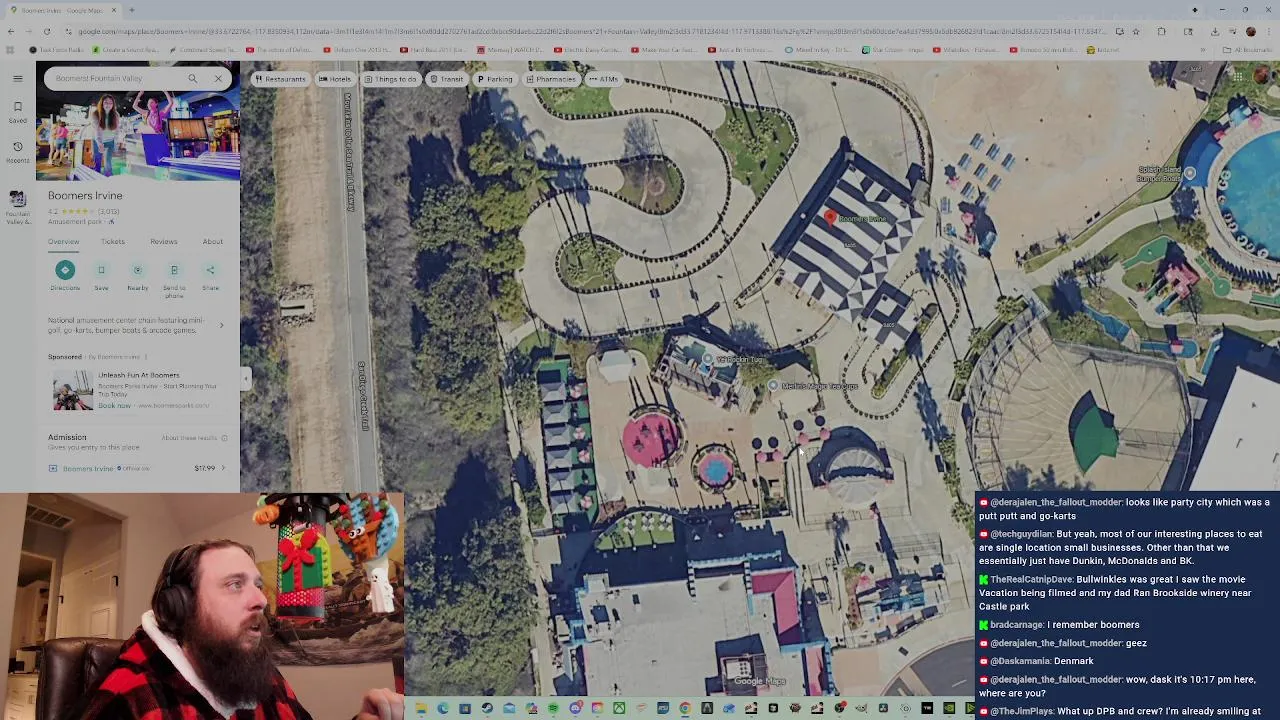Open the Unleash Fun At Boomers ad
This screenshot has width=1280, height=720.
(x=139, y=375)
